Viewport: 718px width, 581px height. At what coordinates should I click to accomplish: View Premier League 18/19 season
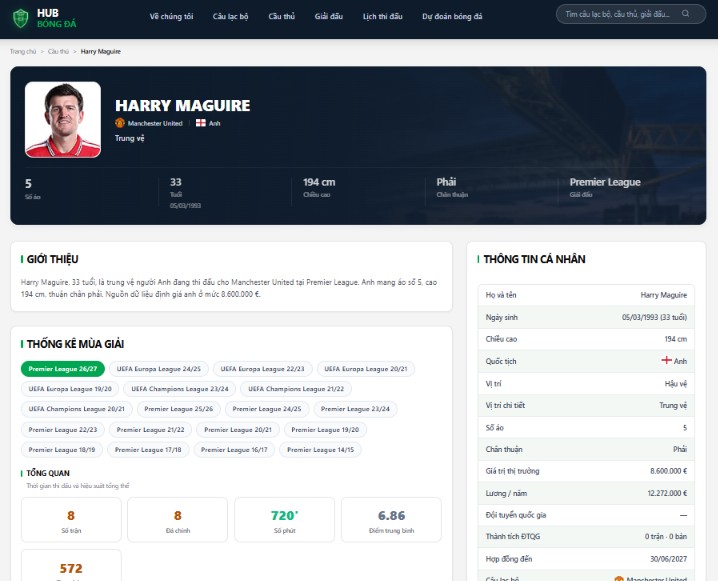pyautogui.click(x=62, y=450)
